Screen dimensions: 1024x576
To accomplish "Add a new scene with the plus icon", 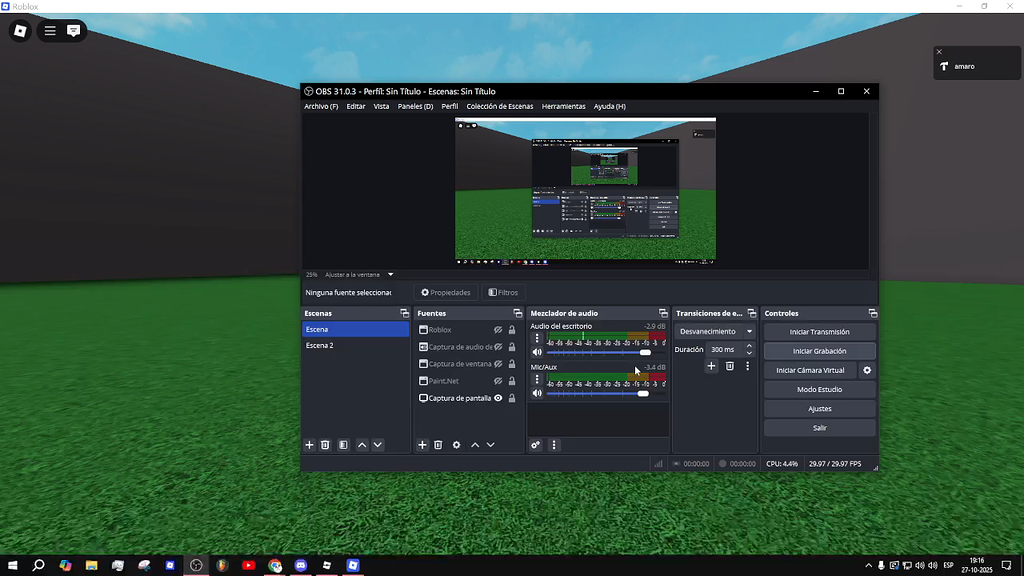I will (310, 445).
